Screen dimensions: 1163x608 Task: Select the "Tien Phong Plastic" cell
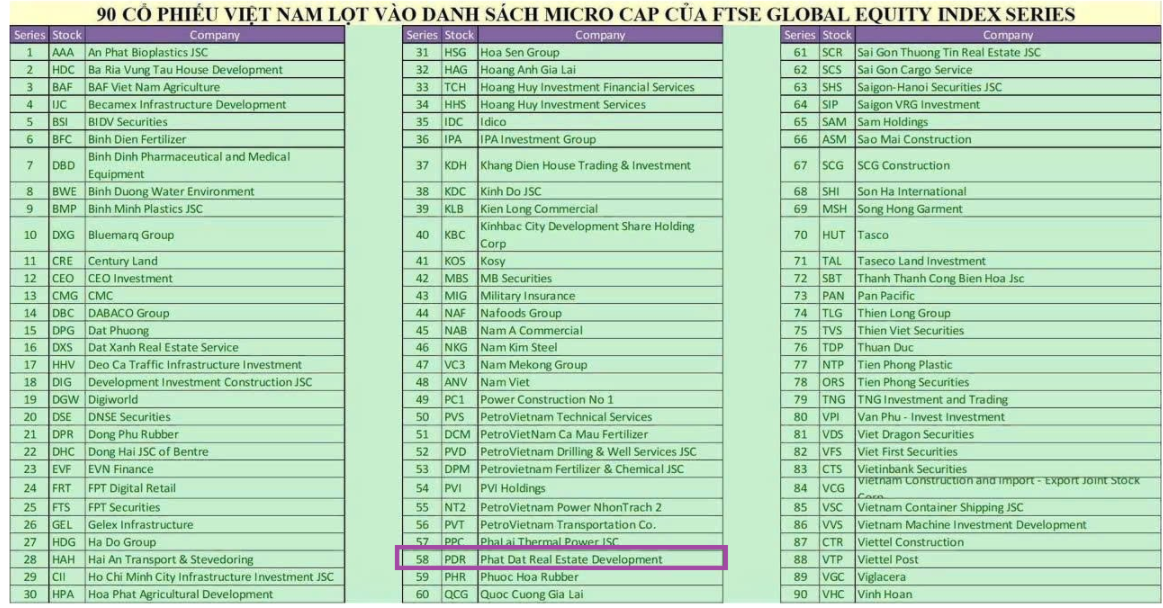pos(1007,365)
